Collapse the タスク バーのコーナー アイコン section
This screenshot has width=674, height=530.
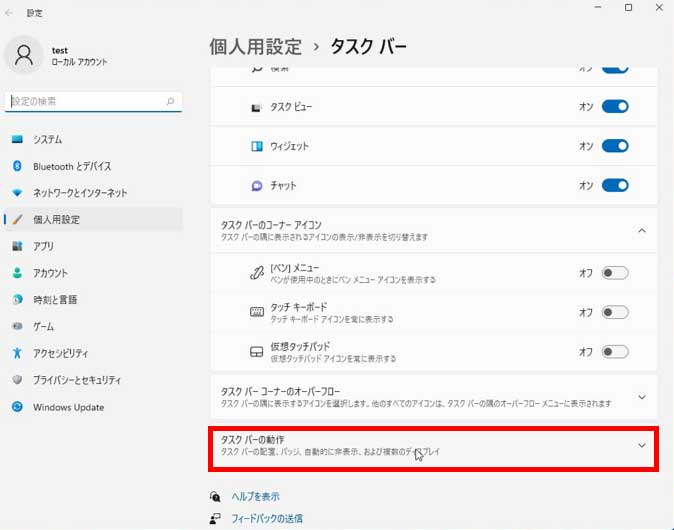641,230
